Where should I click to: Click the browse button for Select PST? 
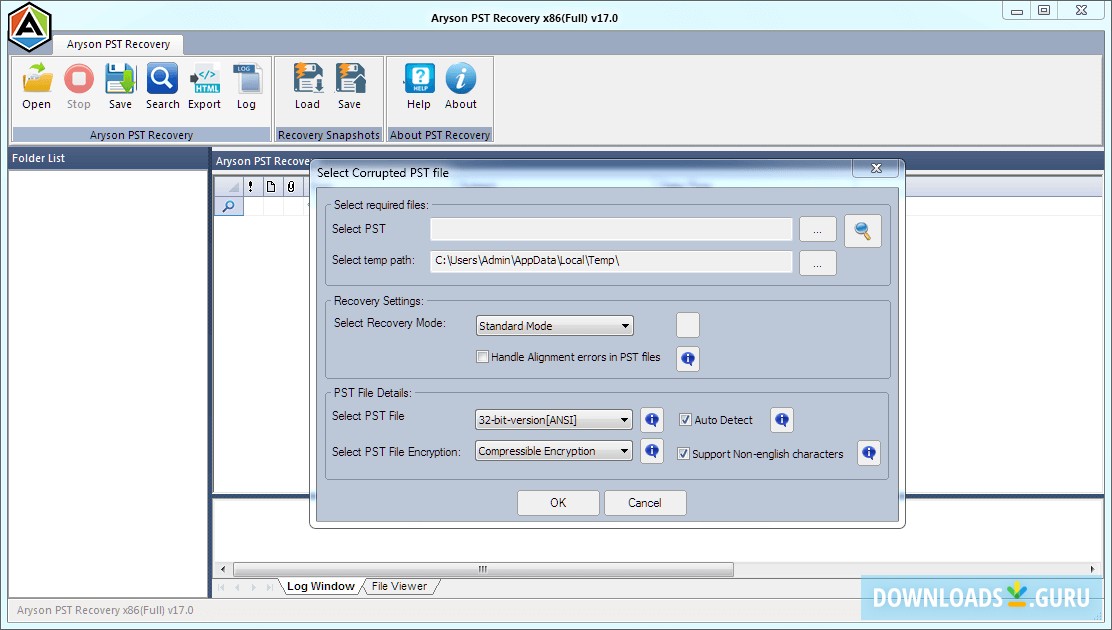tap(818, 230)
